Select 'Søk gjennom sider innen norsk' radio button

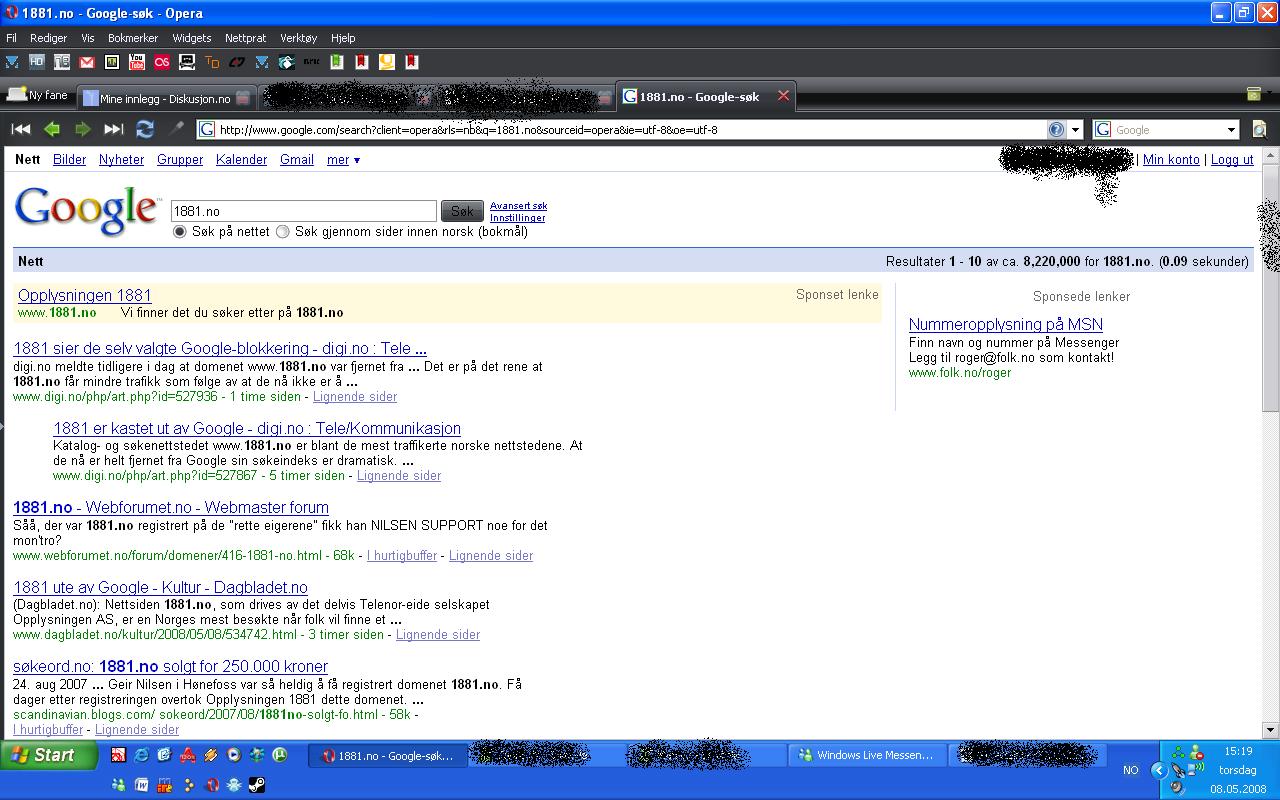tap(282, 231)
